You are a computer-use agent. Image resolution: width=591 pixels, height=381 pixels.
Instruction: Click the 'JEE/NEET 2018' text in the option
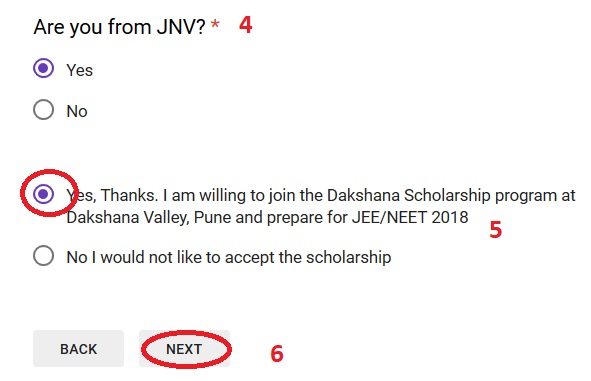point(410,217)
